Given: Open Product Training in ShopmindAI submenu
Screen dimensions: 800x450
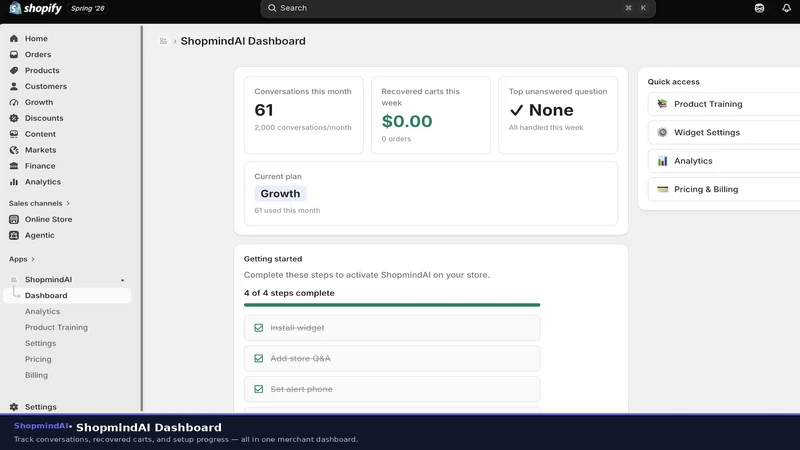Looking at the screenshot, I should [56, 327].
